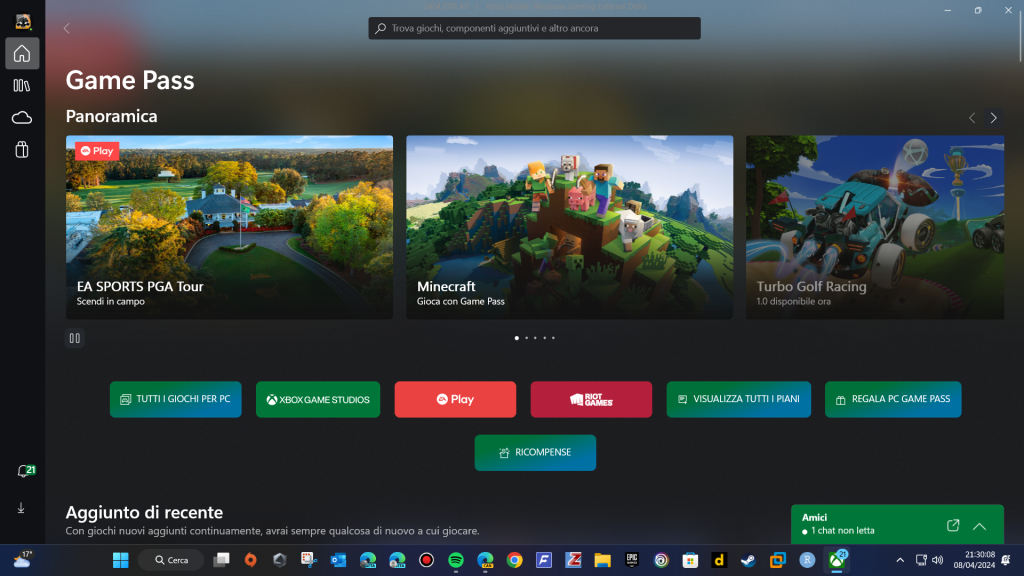Viewport: 1024px width, 576px height.
Task: Open the downloads queue icon
Action: (21, 508)
